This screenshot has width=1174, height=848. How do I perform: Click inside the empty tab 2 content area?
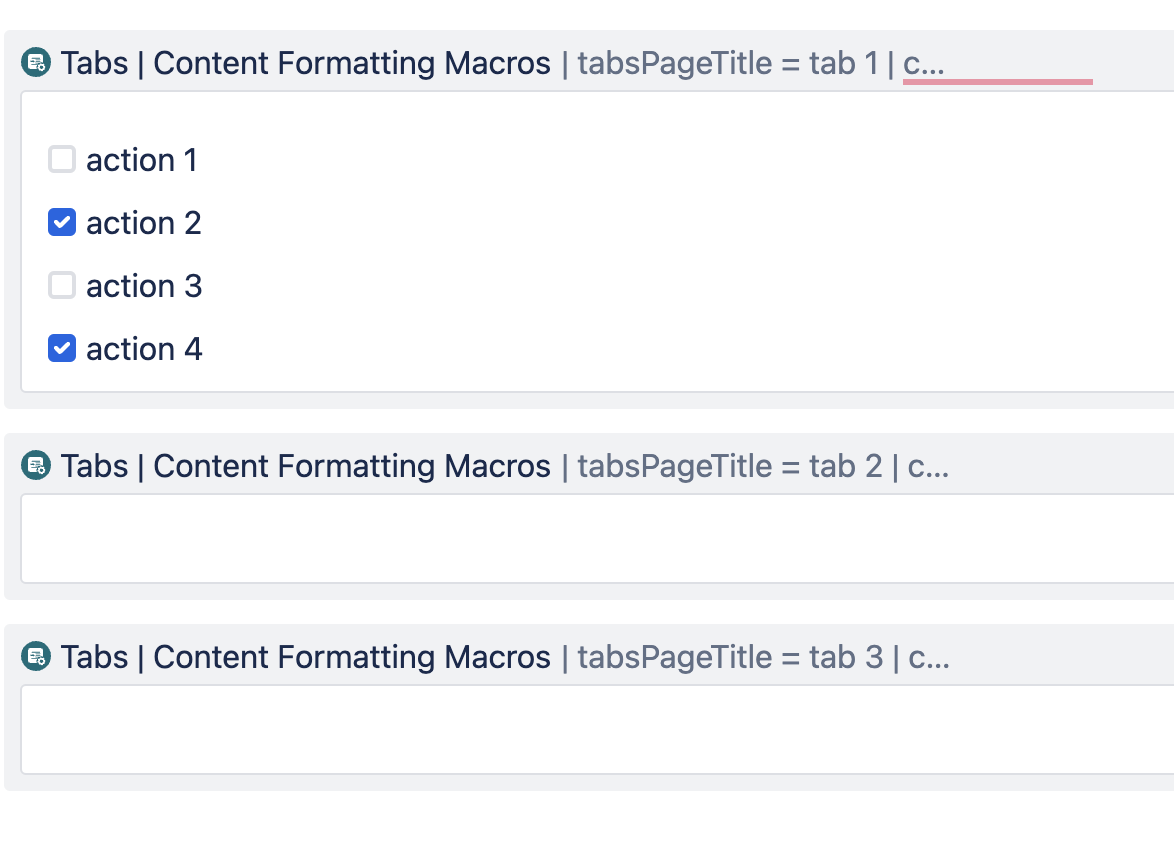(x=585, y=537)
